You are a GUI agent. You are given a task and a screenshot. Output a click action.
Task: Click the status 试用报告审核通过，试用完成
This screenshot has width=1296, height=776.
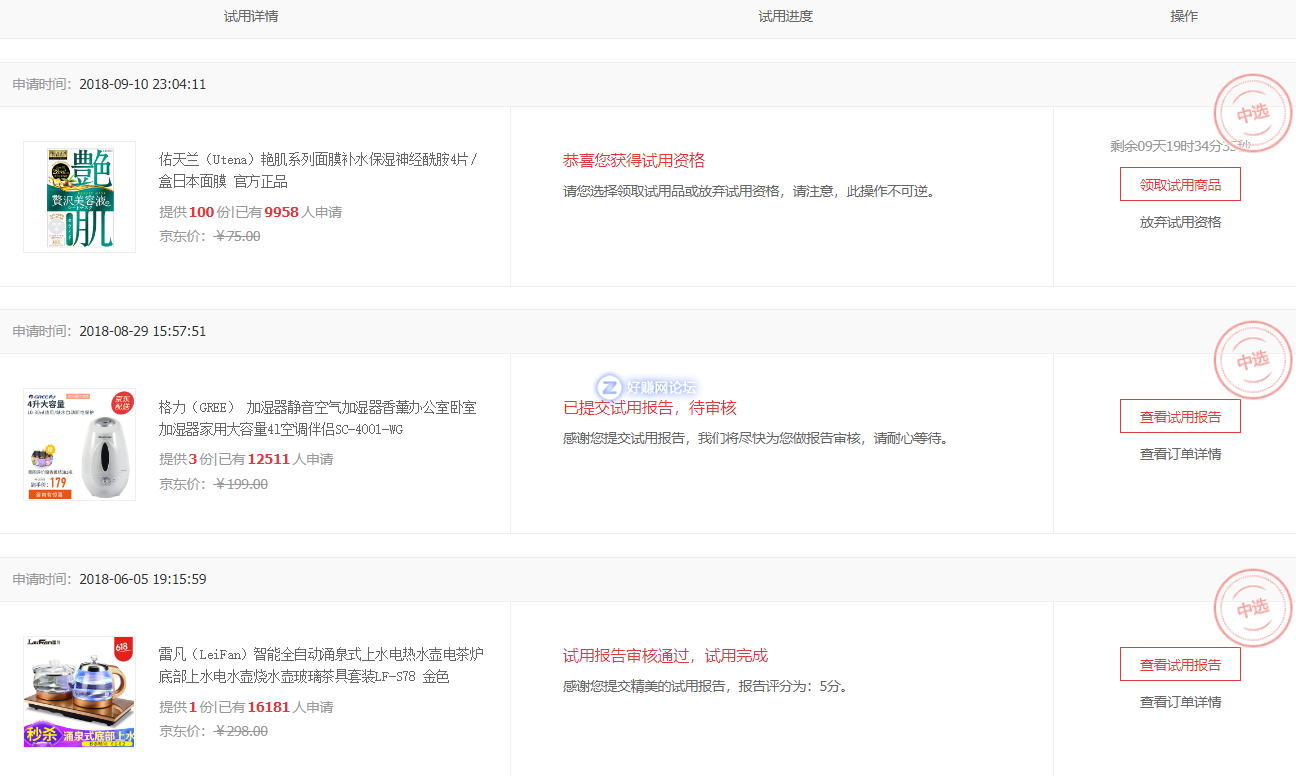click(x=666, y=656)
